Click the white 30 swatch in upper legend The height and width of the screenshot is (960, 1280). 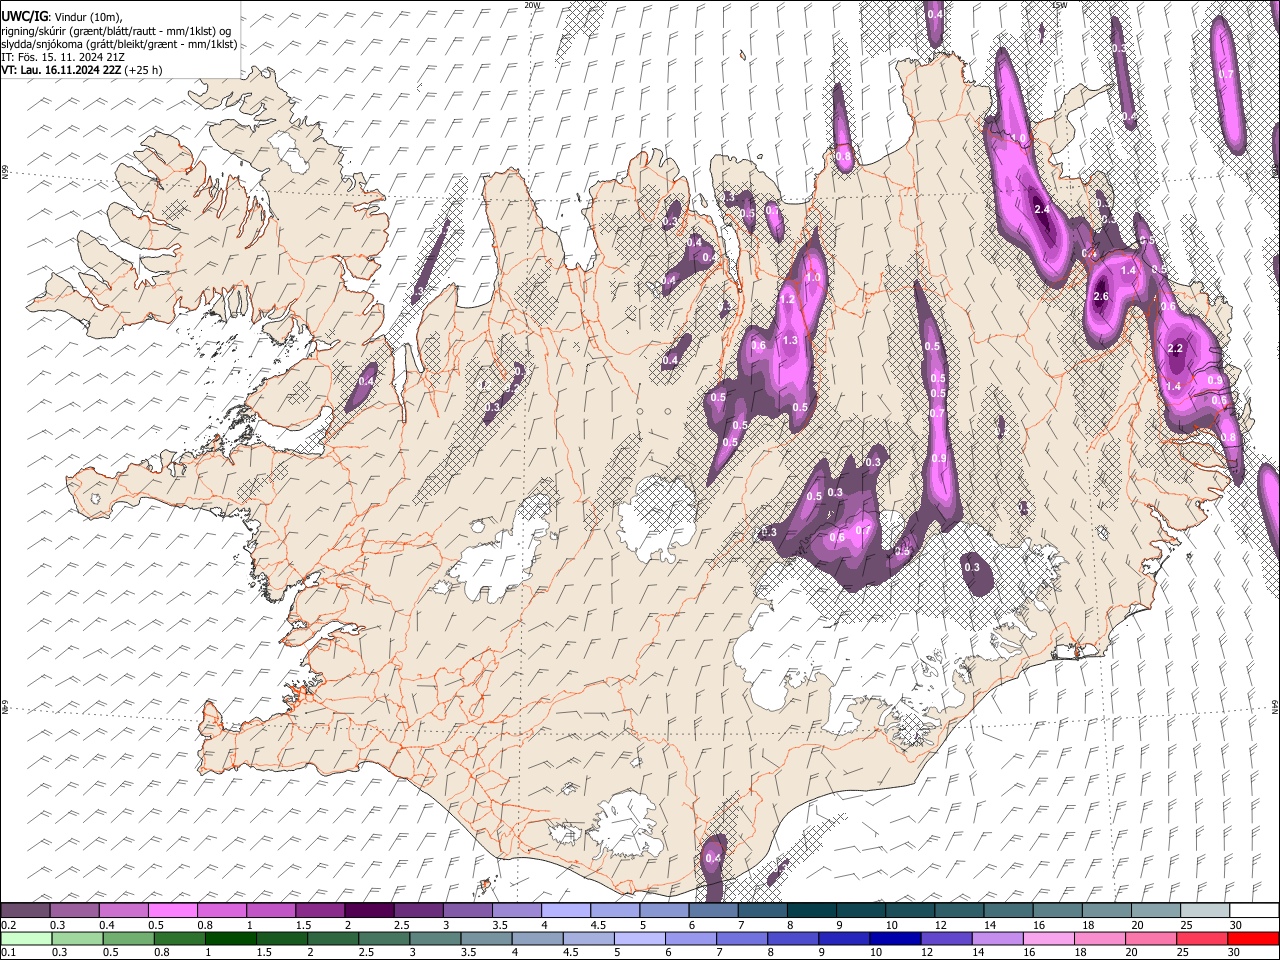(x=1254, y=911)
